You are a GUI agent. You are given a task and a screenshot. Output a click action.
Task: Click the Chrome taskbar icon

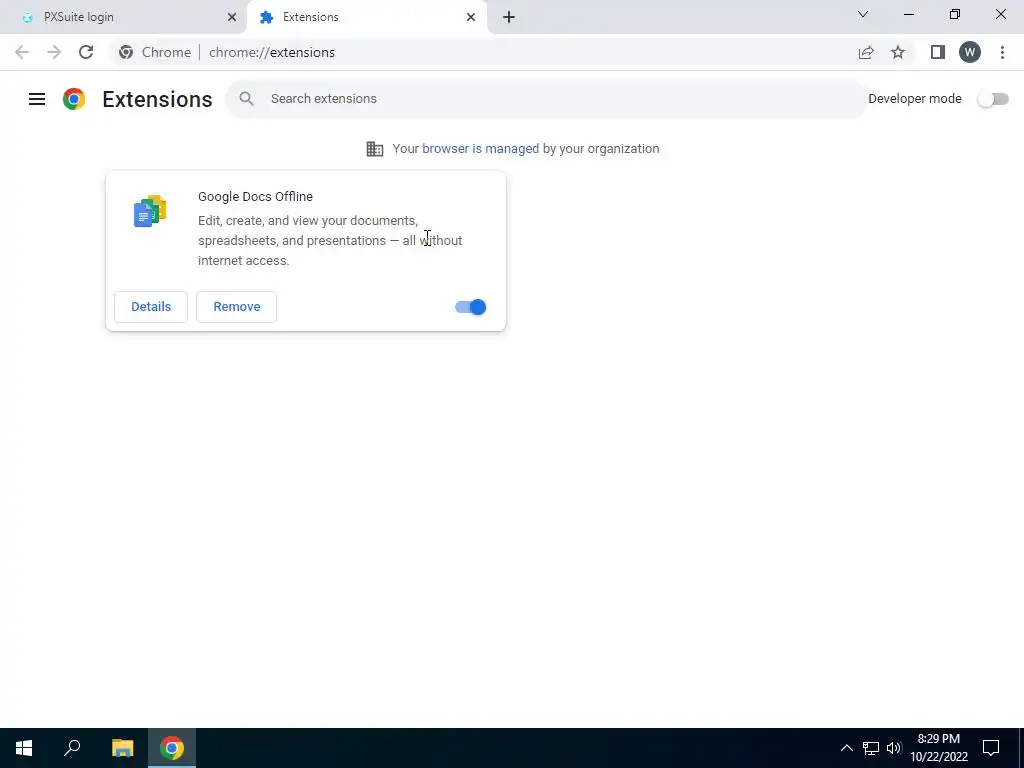tap(172, 748)
